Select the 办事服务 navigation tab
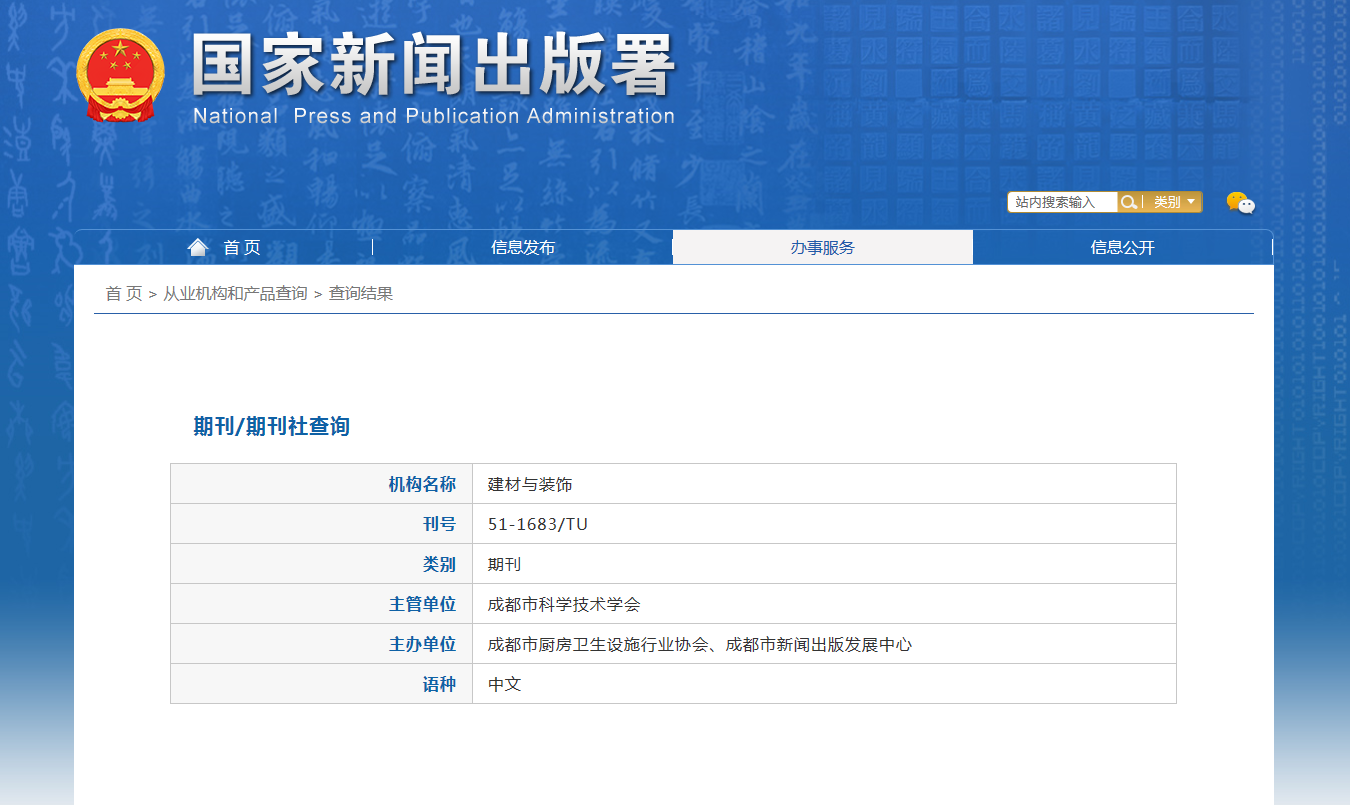The width and height of the screenshot is (1350, 805). coord(822,247)
